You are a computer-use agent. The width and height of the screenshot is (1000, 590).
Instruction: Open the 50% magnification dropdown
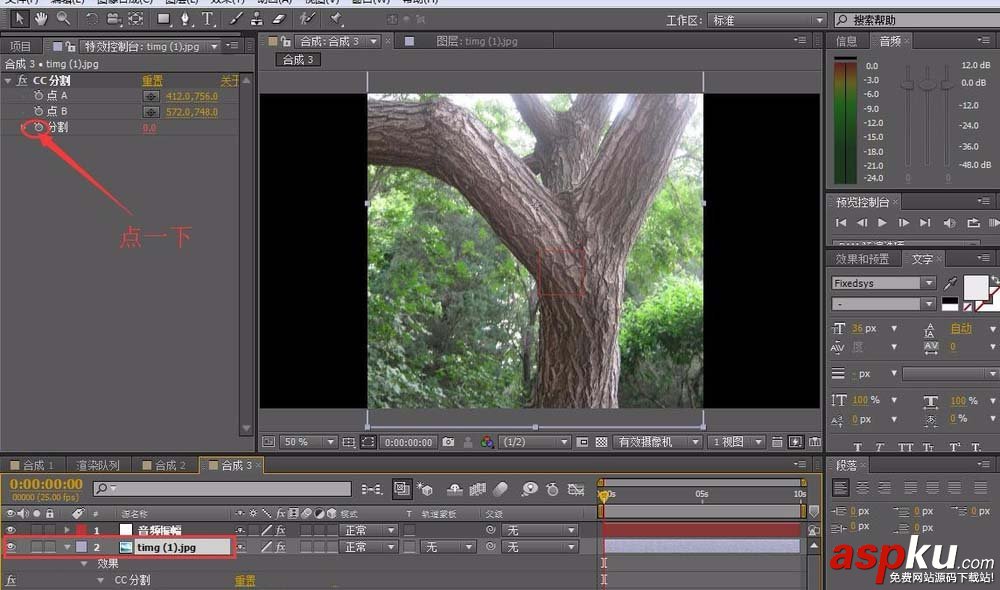[x=309, y=441]
